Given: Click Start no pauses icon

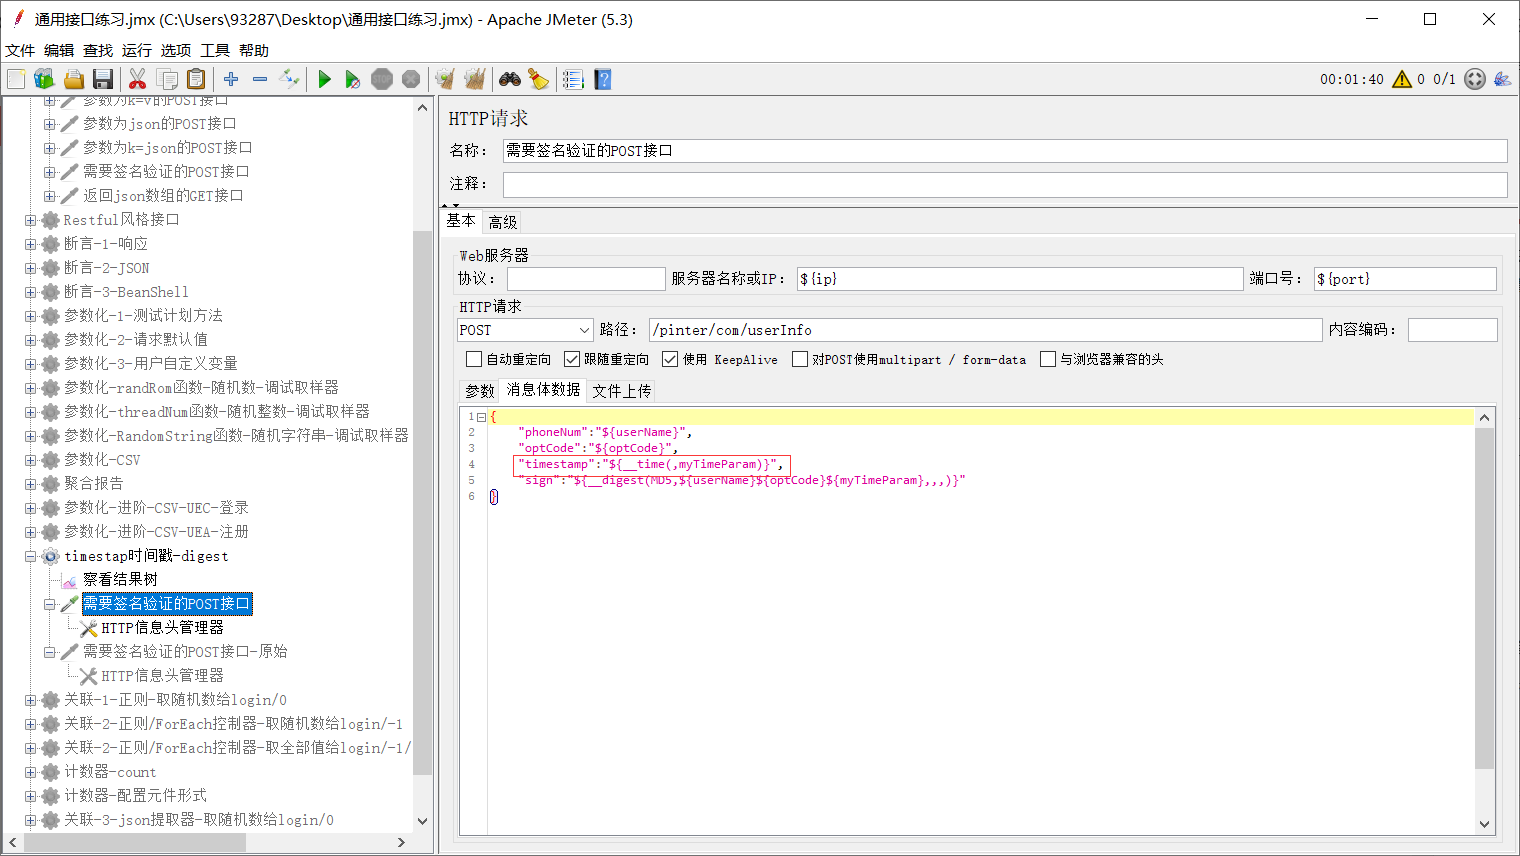Looking at the screenshot, I should [353, 79].
